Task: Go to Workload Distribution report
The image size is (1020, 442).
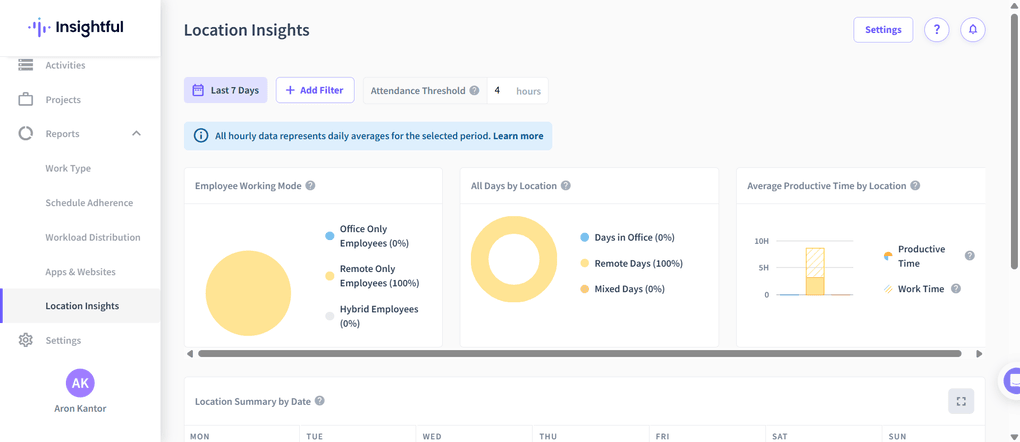Action: [93, 237]
